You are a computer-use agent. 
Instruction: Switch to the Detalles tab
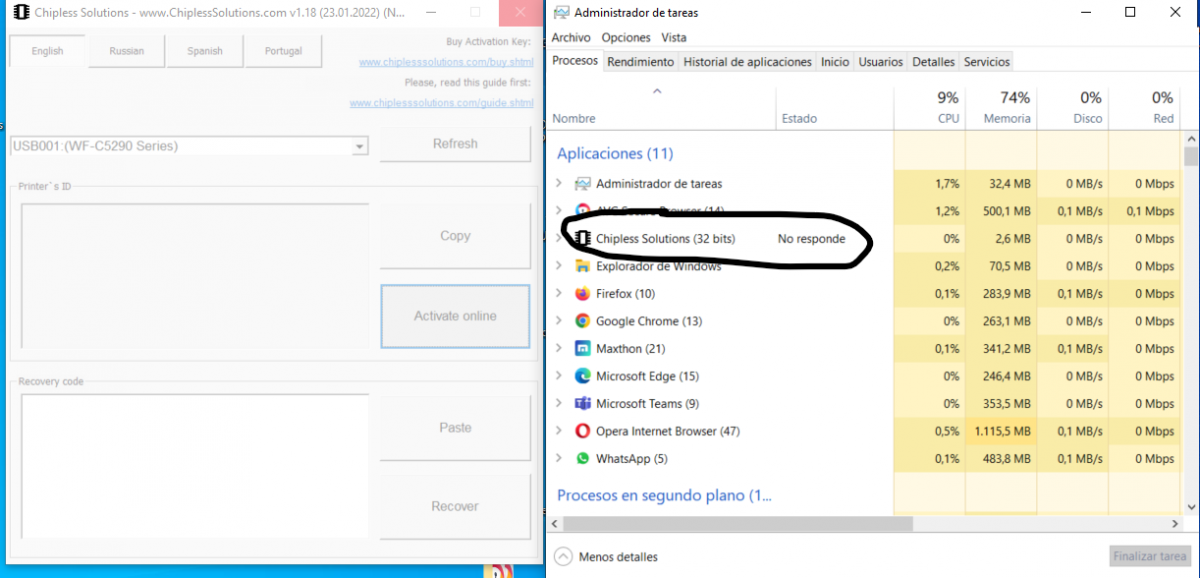click(x=933, y=62)
